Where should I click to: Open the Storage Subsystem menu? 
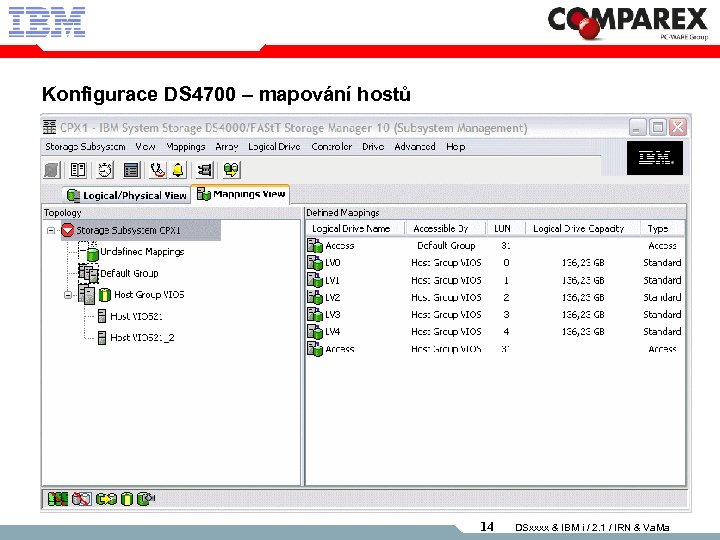coord(85,147)
